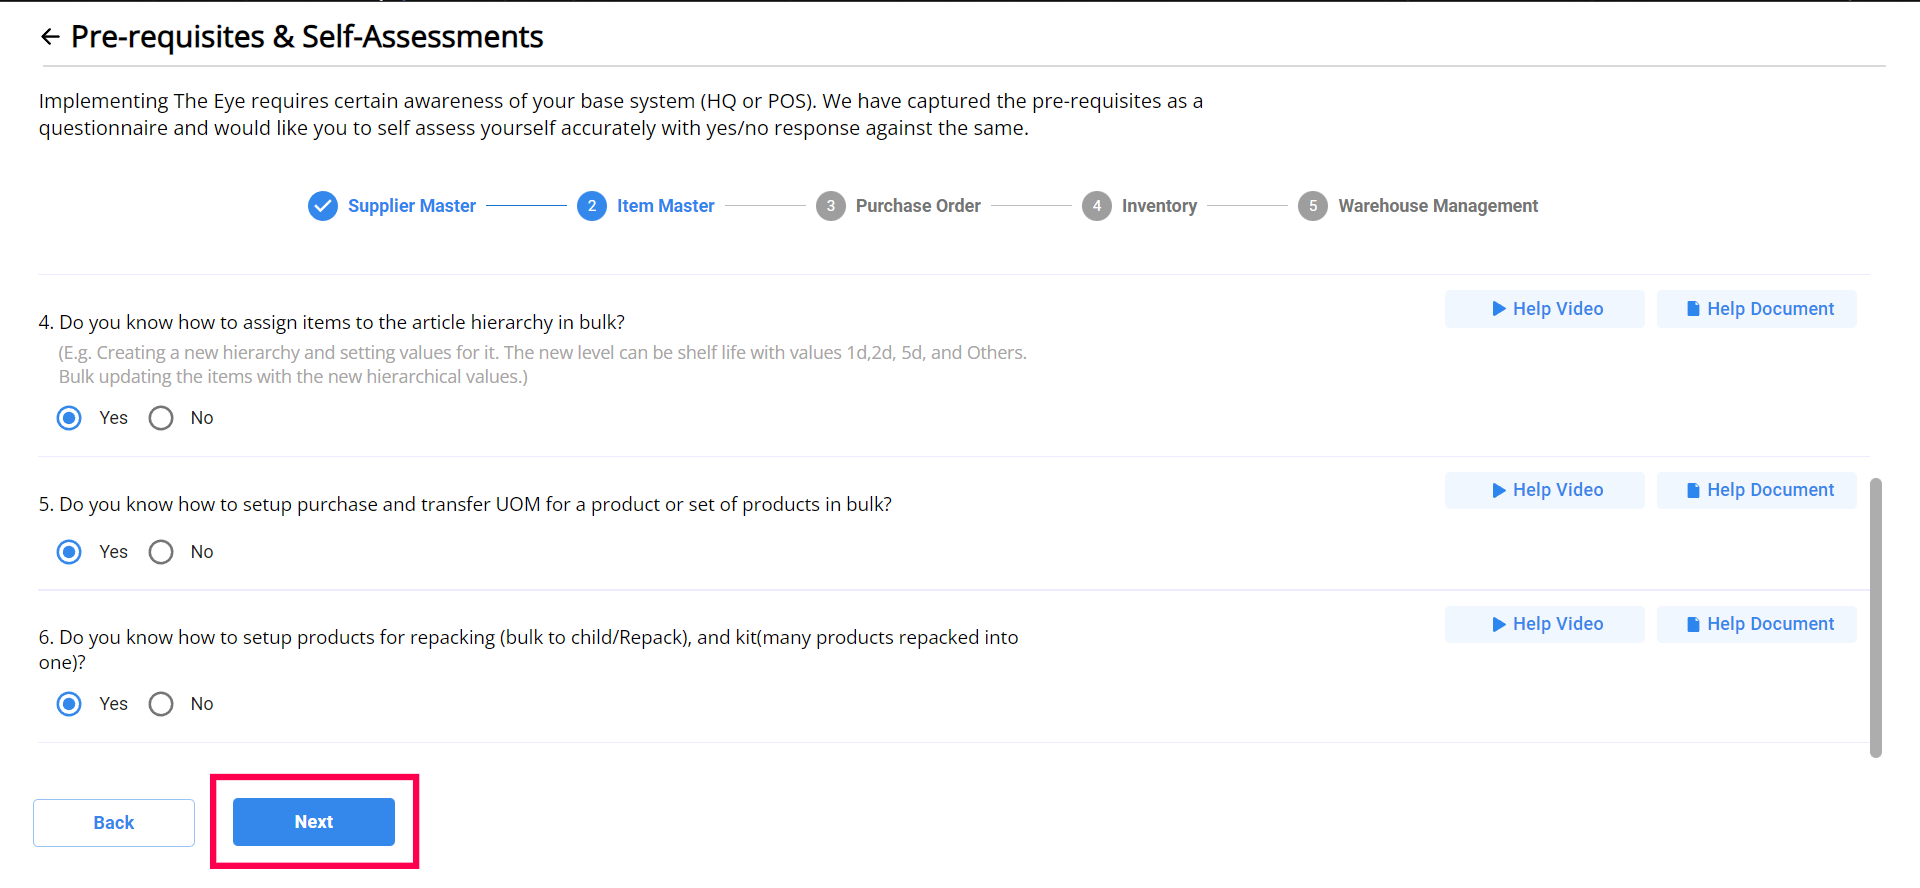This screenshot has height=888, width=1920.
Task: Open Help Document for question 4
Action: (x=1756, y=309)
